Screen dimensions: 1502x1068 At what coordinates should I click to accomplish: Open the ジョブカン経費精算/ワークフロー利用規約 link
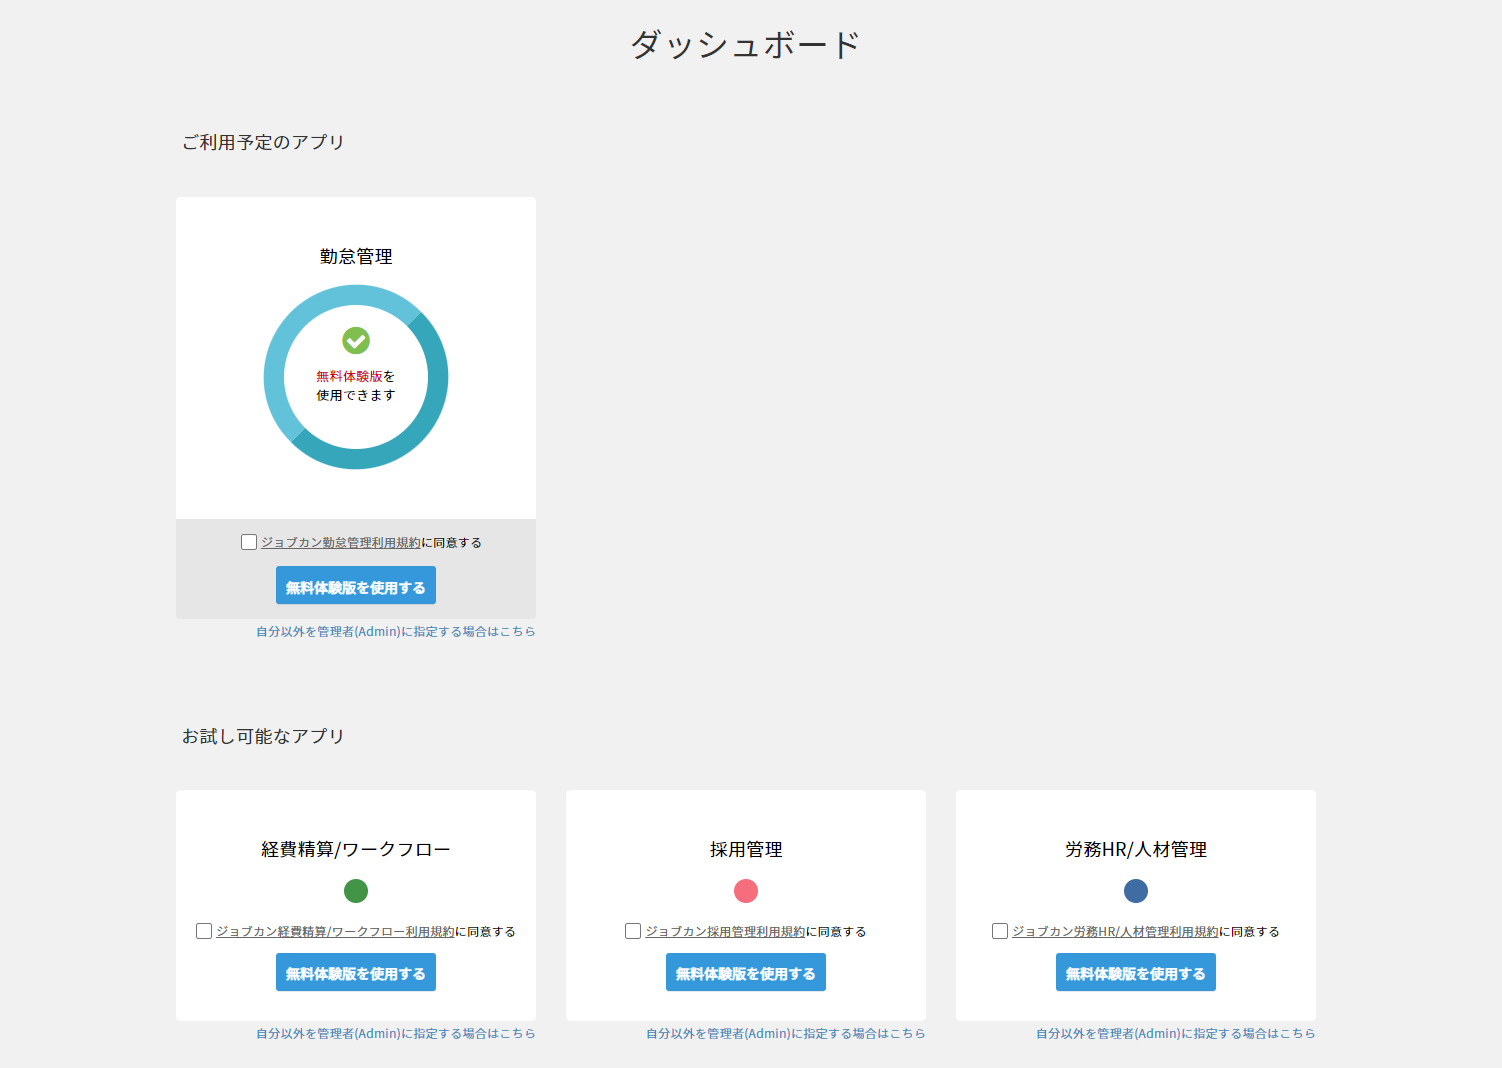click(x=335, y=932)
